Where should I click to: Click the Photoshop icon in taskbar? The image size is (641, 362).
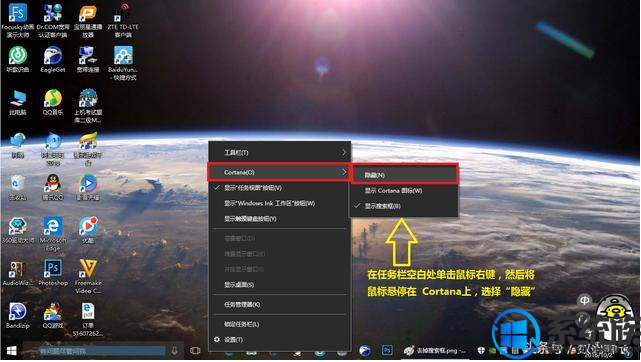[387, 350]
